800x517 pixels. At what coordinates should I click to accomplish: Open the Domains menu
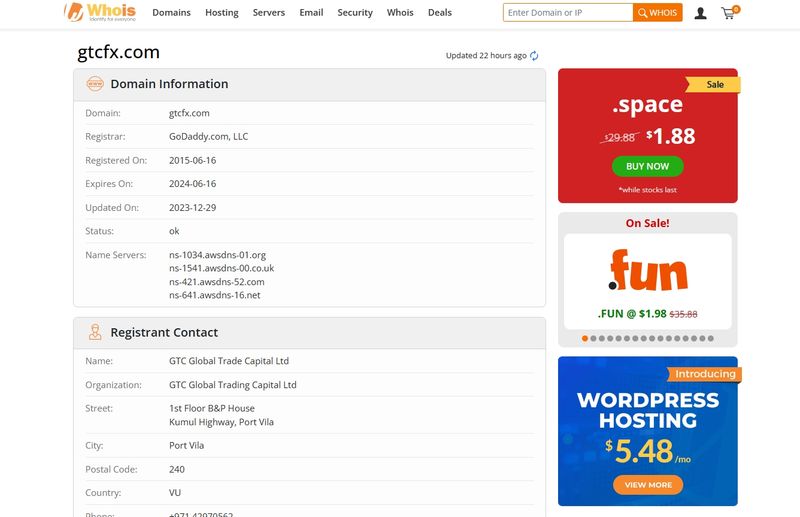[171, 13]
